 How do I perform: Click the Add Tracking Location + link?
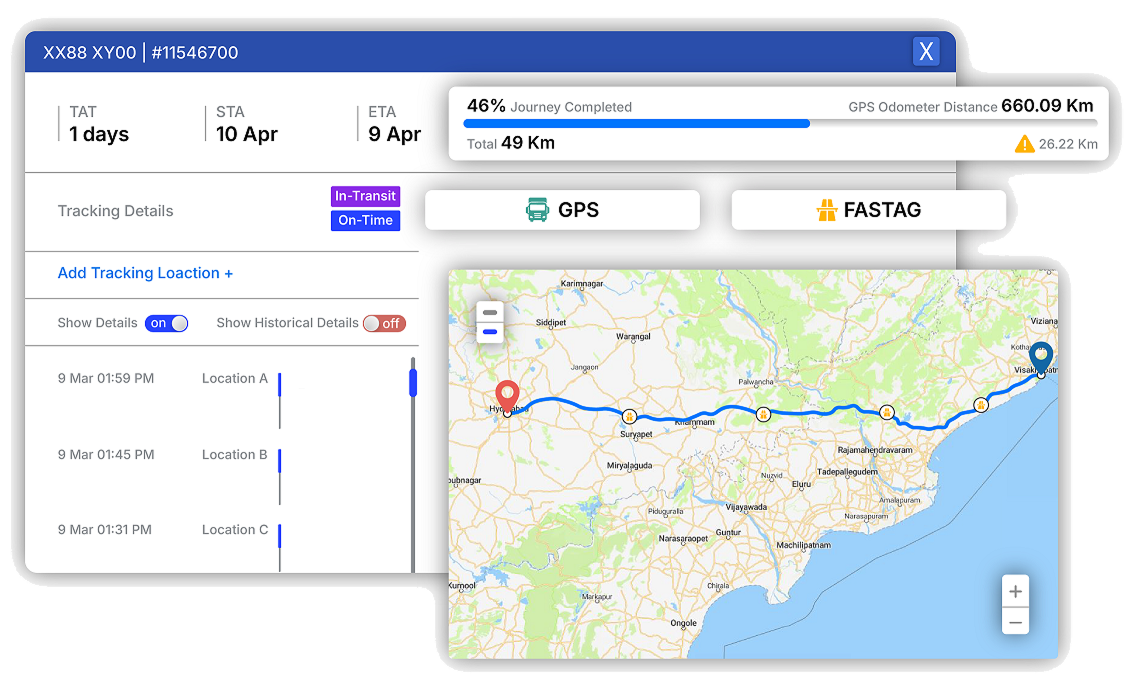click(145, 273)
